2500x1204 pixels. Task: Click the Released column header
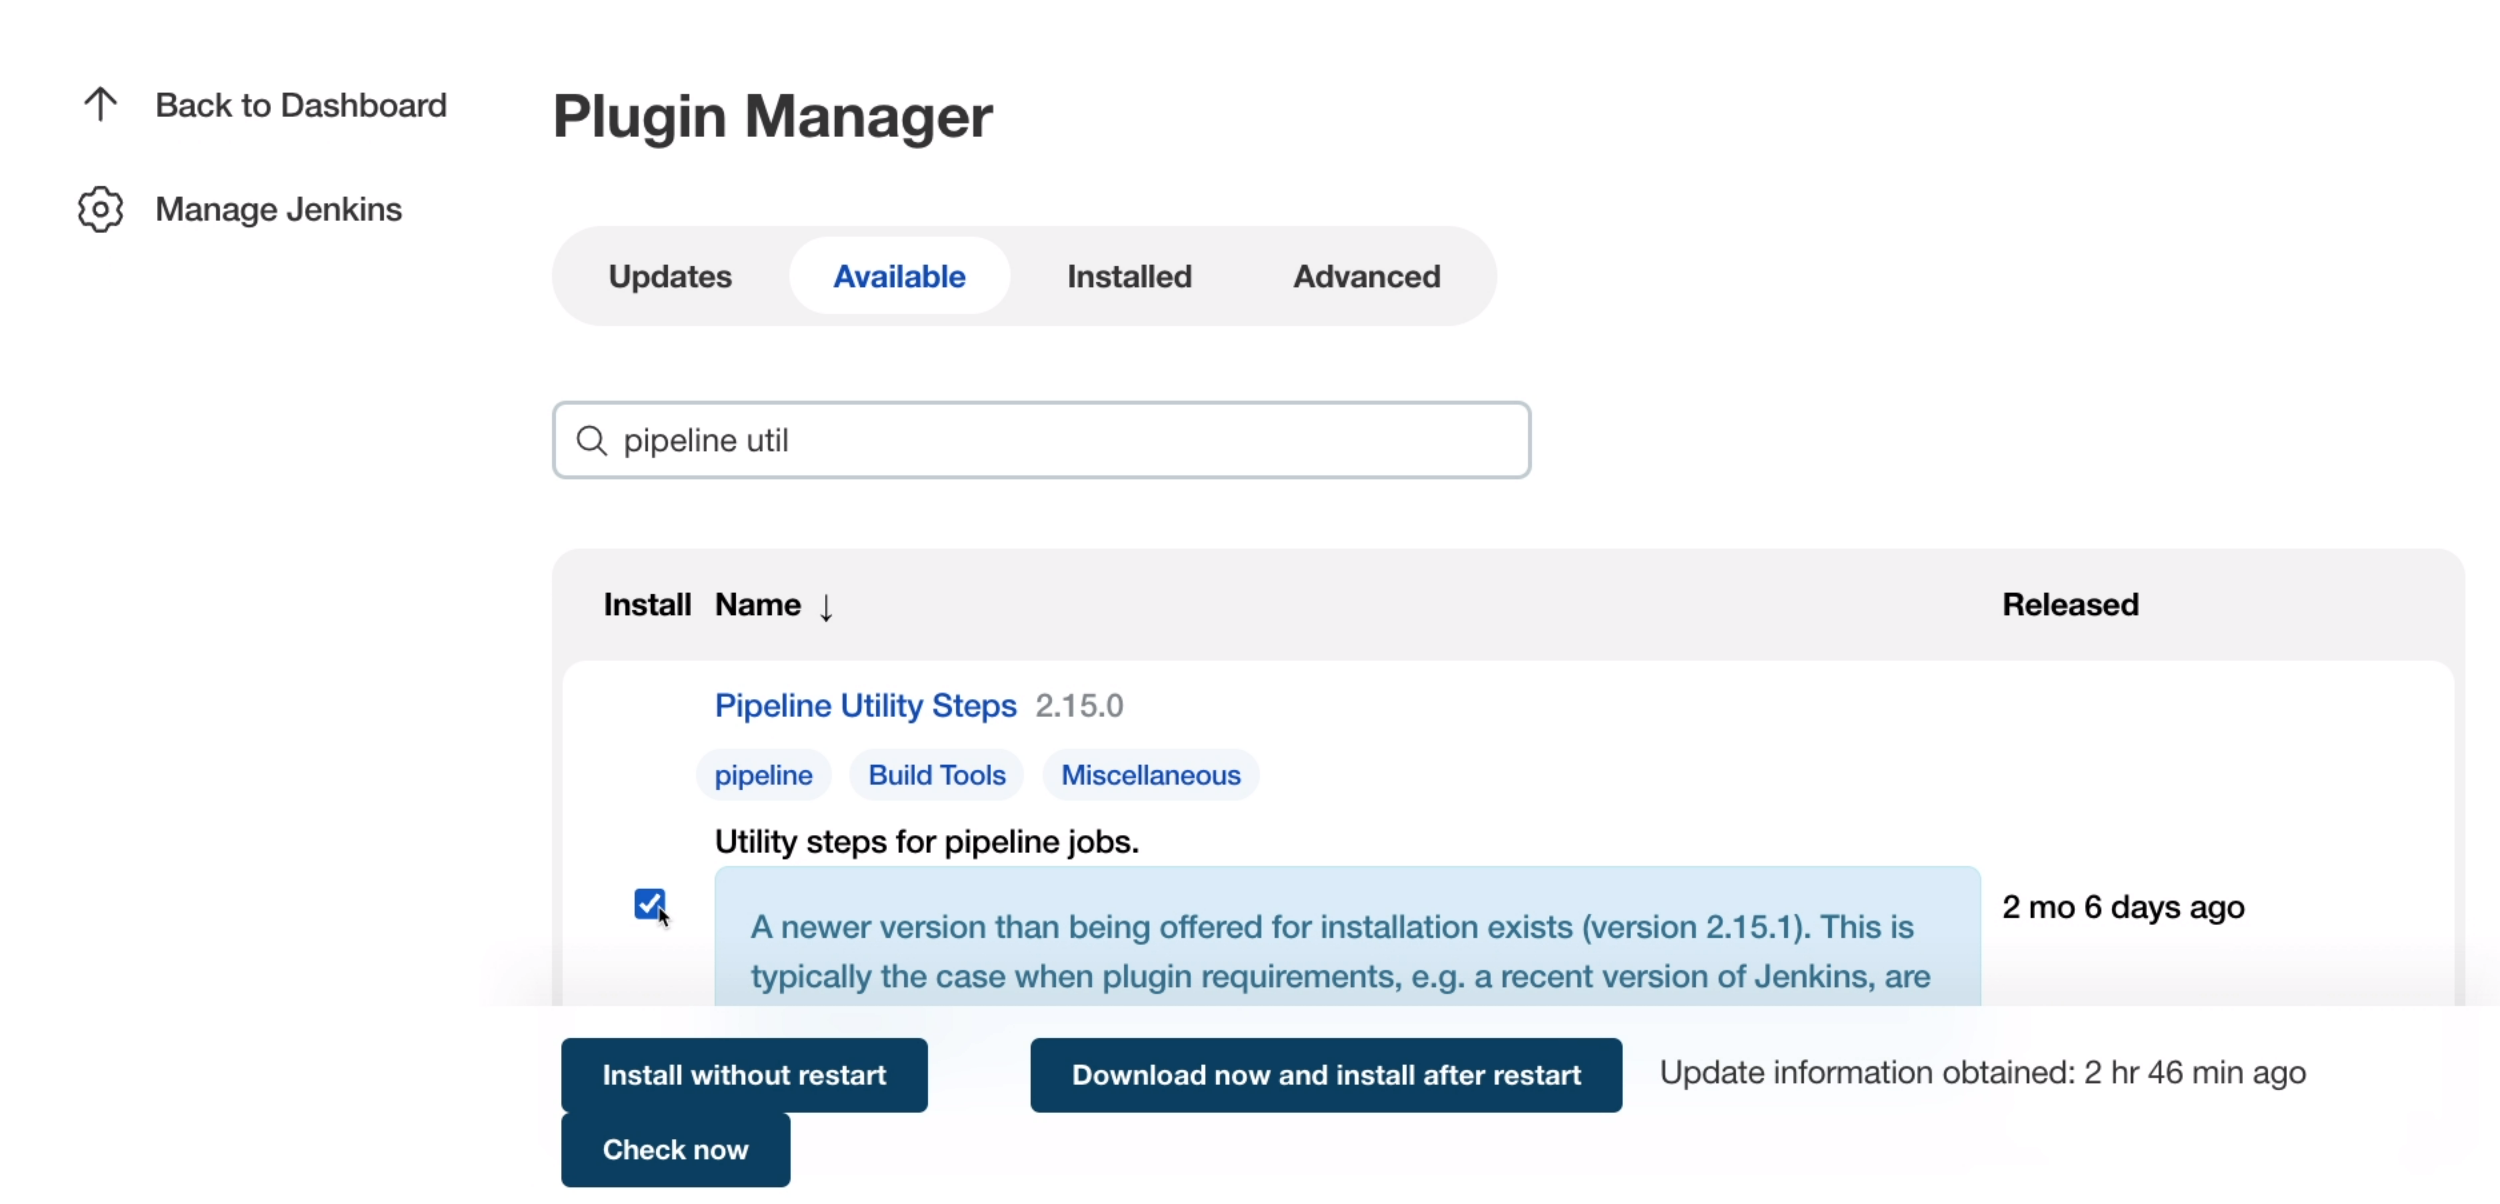click(2070, 605)
